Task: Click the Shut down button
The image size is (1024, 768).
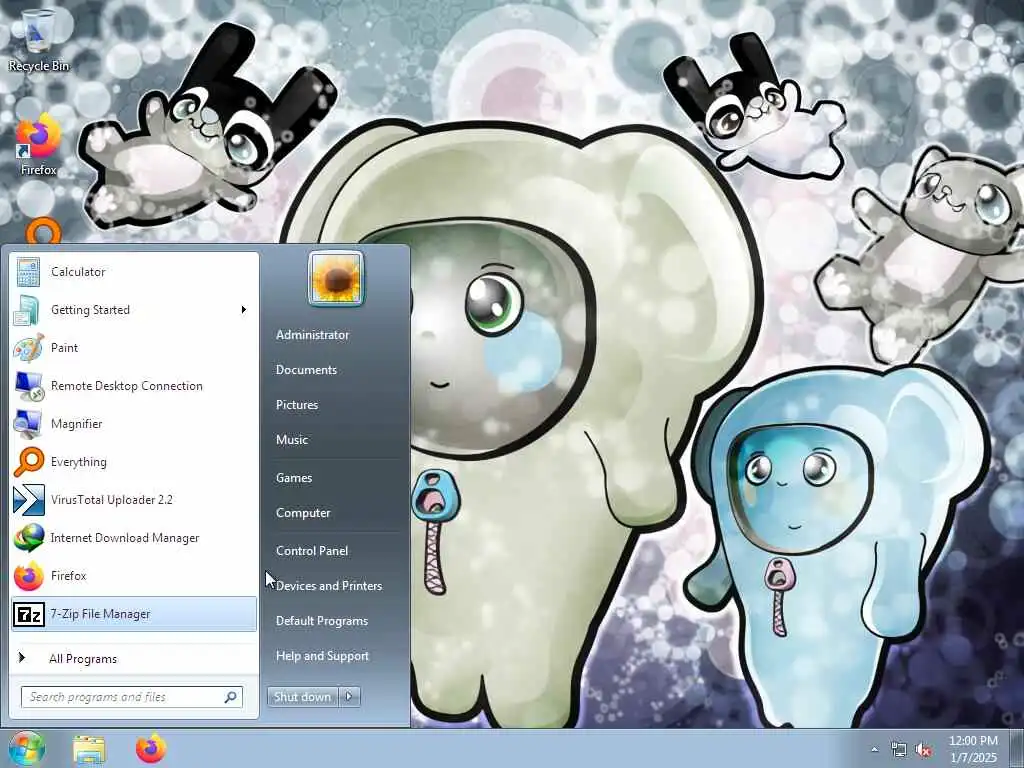Action: pyautogui.click(x=303, y=697)
